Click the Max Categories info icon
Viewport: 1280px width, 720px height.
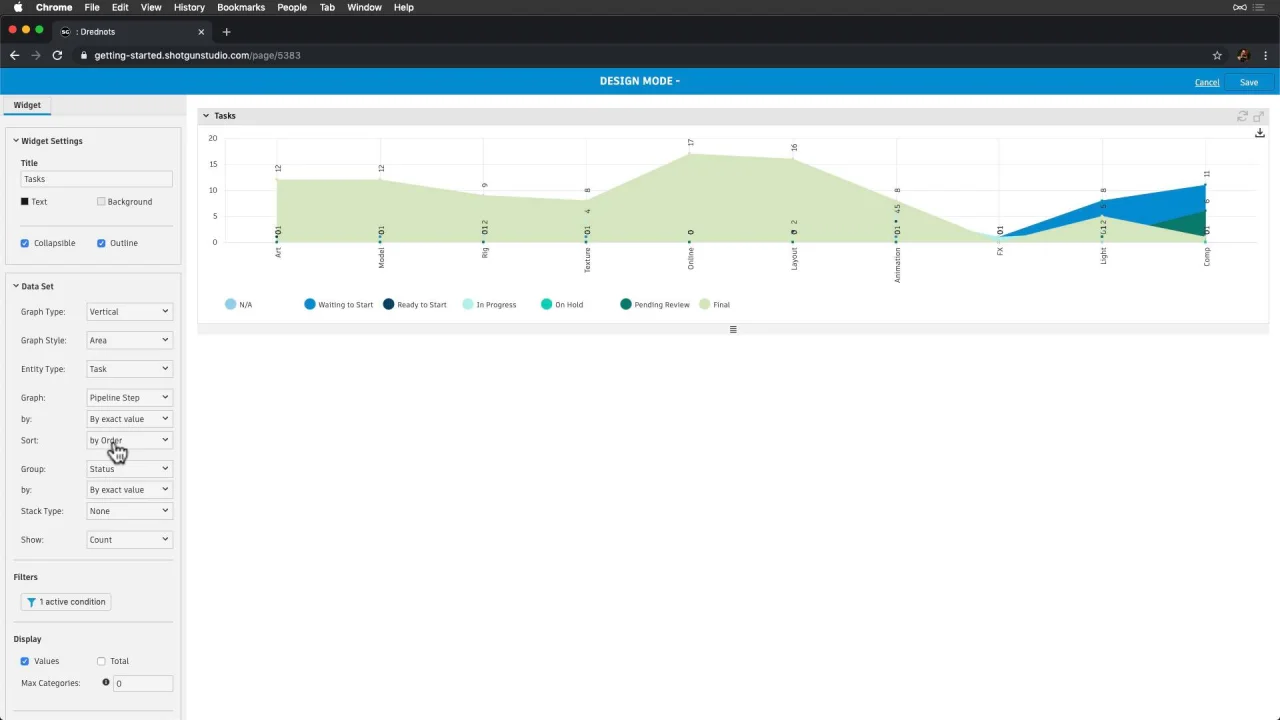coord(106,682)
